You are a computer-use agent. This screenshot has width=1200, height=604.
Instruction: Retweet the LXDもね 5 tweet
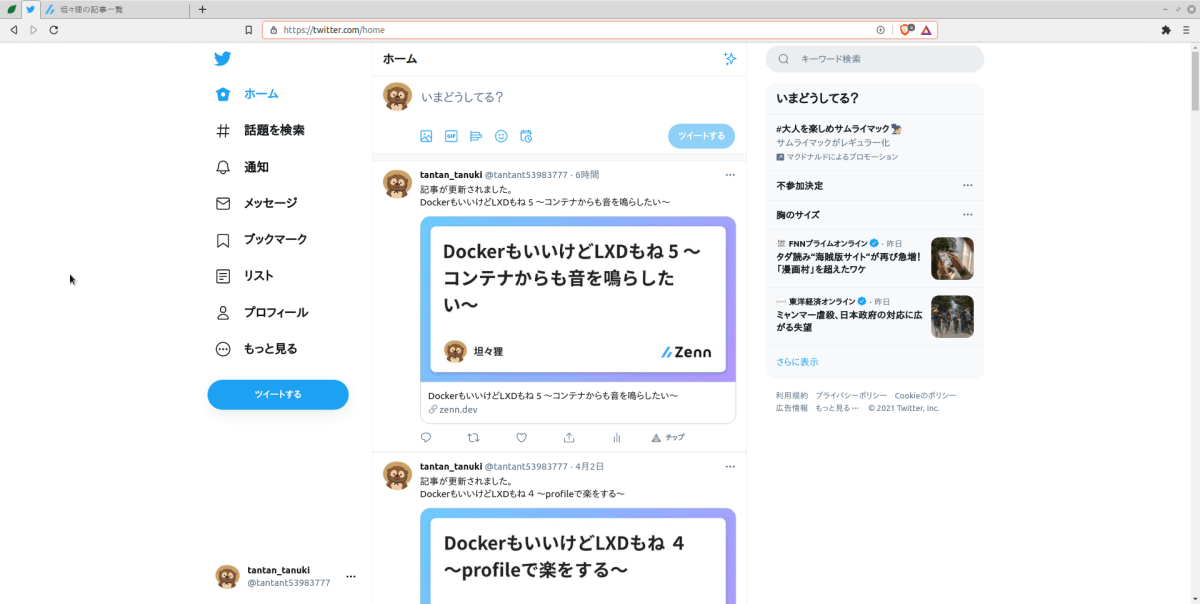474,437
